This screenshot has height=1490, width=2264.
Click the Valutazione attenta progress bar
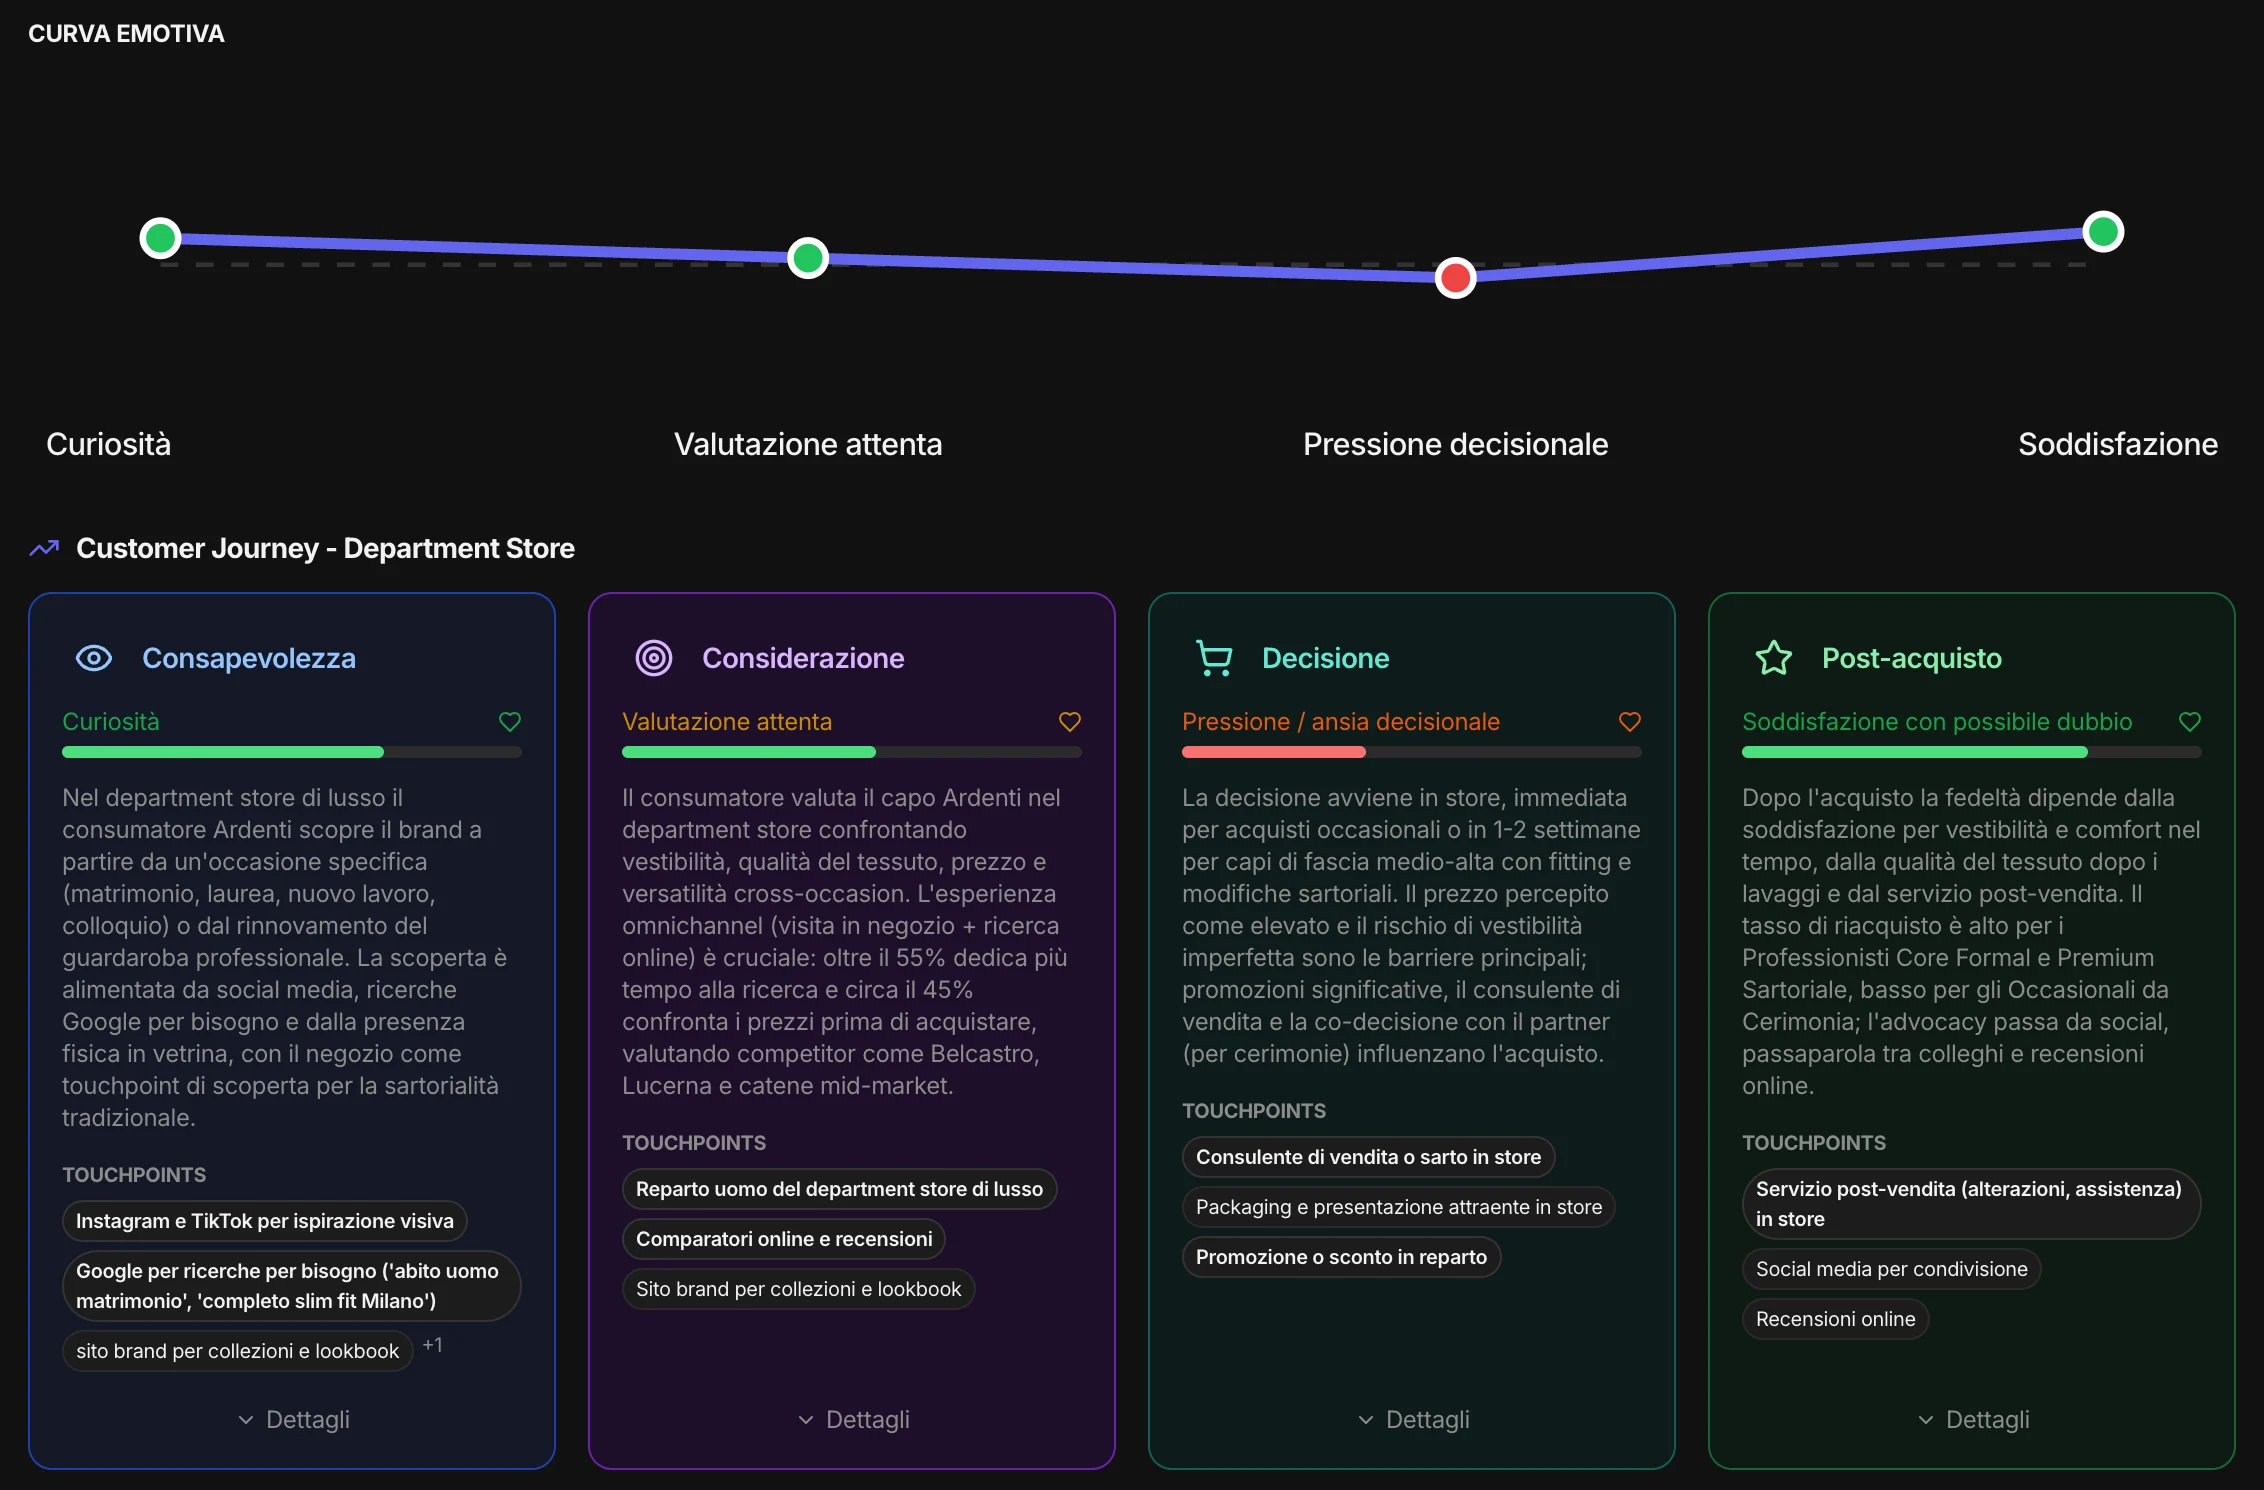click(852, 752)
